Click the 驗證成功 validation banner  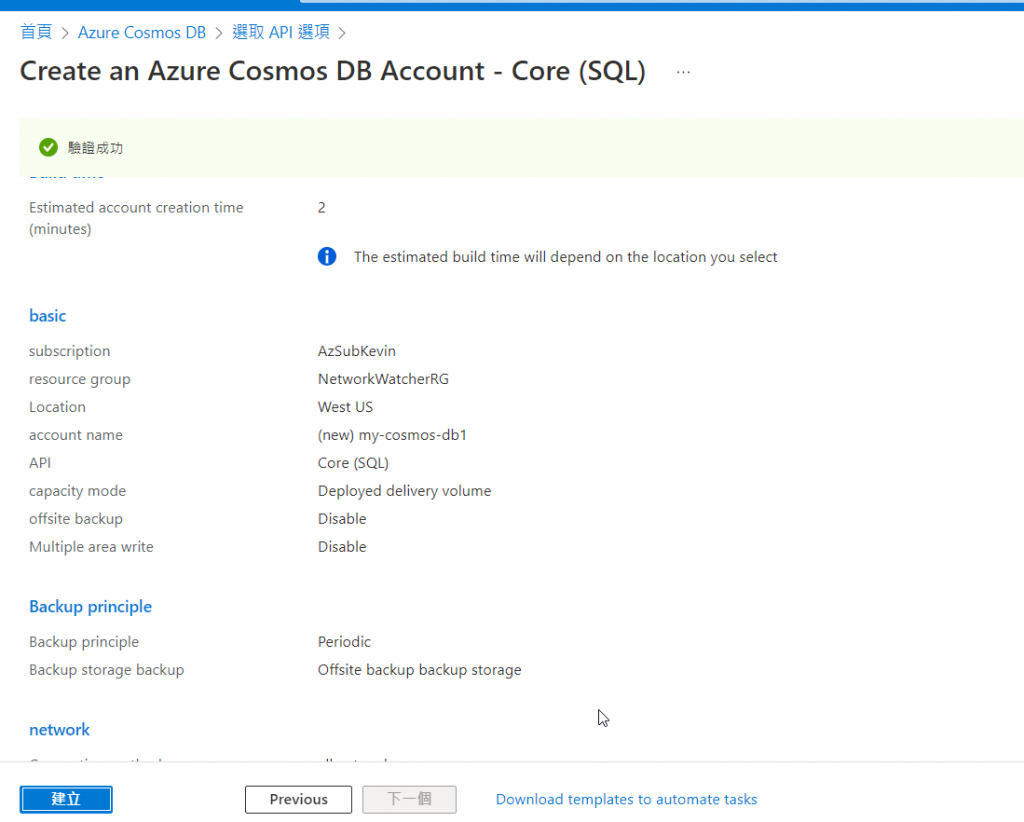coord(95,148)
